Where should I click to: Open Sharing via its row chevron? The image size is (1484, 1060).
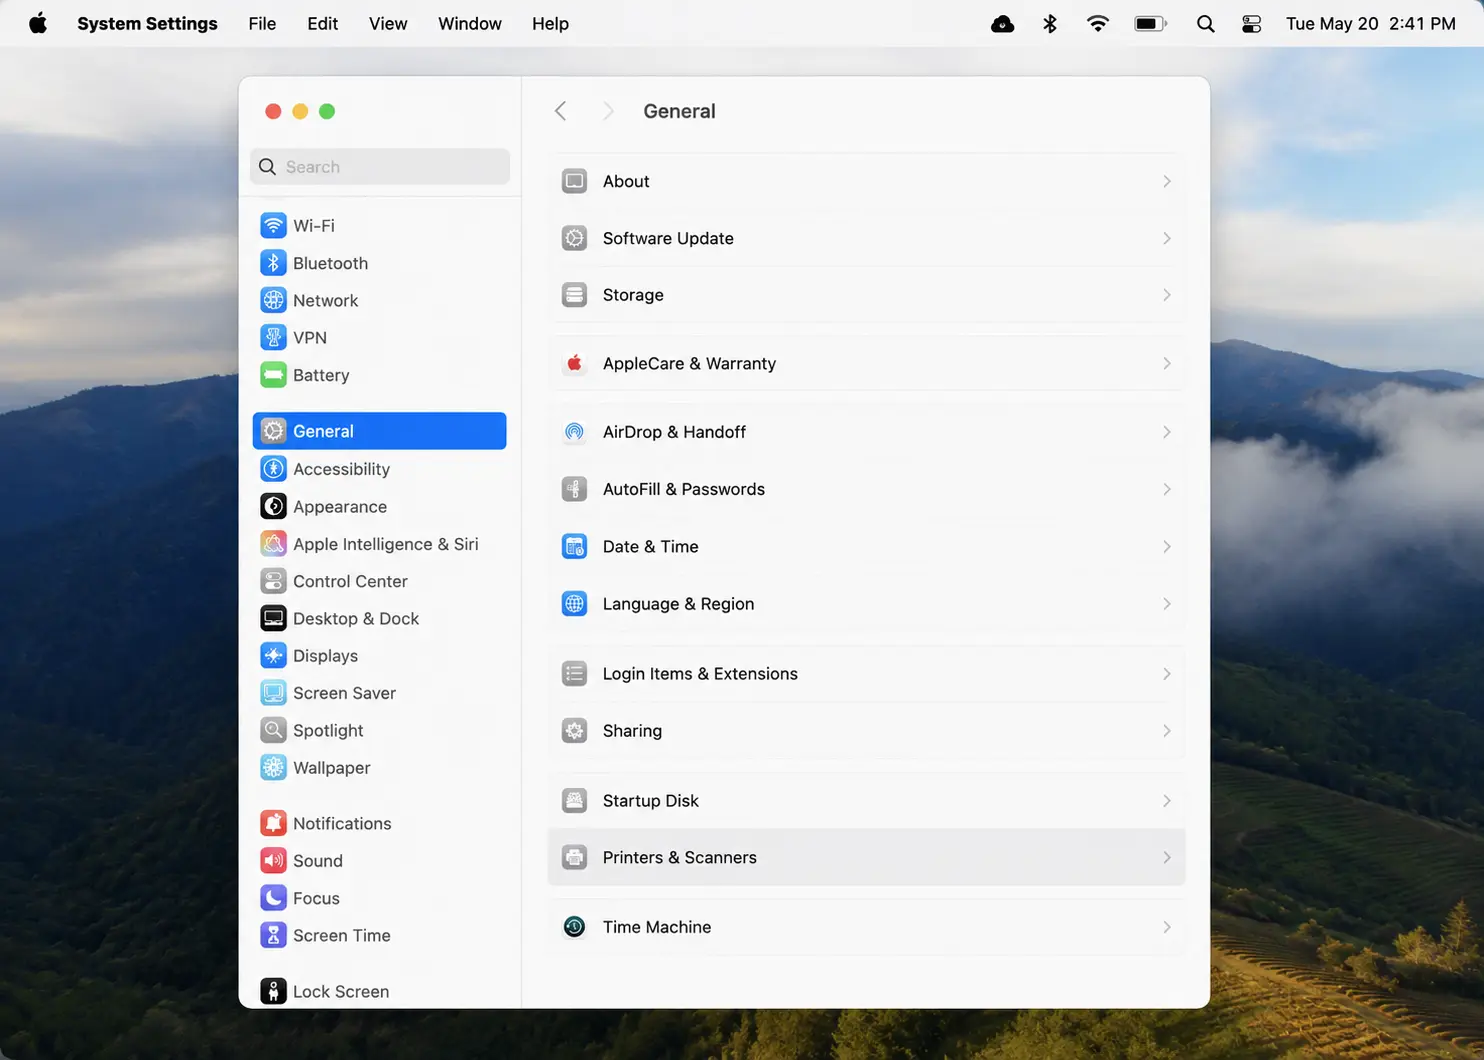click(x=1166, y=731)
